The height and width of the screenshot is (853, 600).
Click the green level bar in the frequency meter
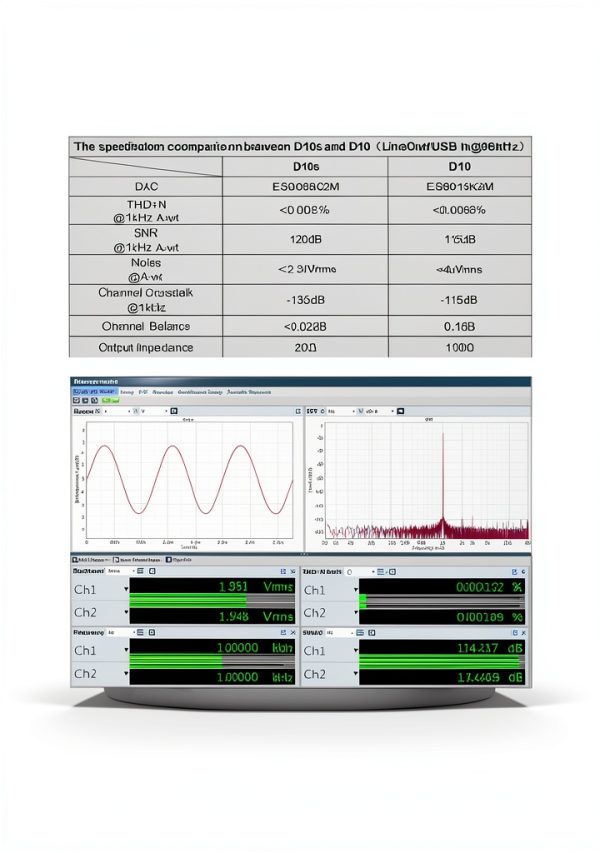click(x=176, y=662)
